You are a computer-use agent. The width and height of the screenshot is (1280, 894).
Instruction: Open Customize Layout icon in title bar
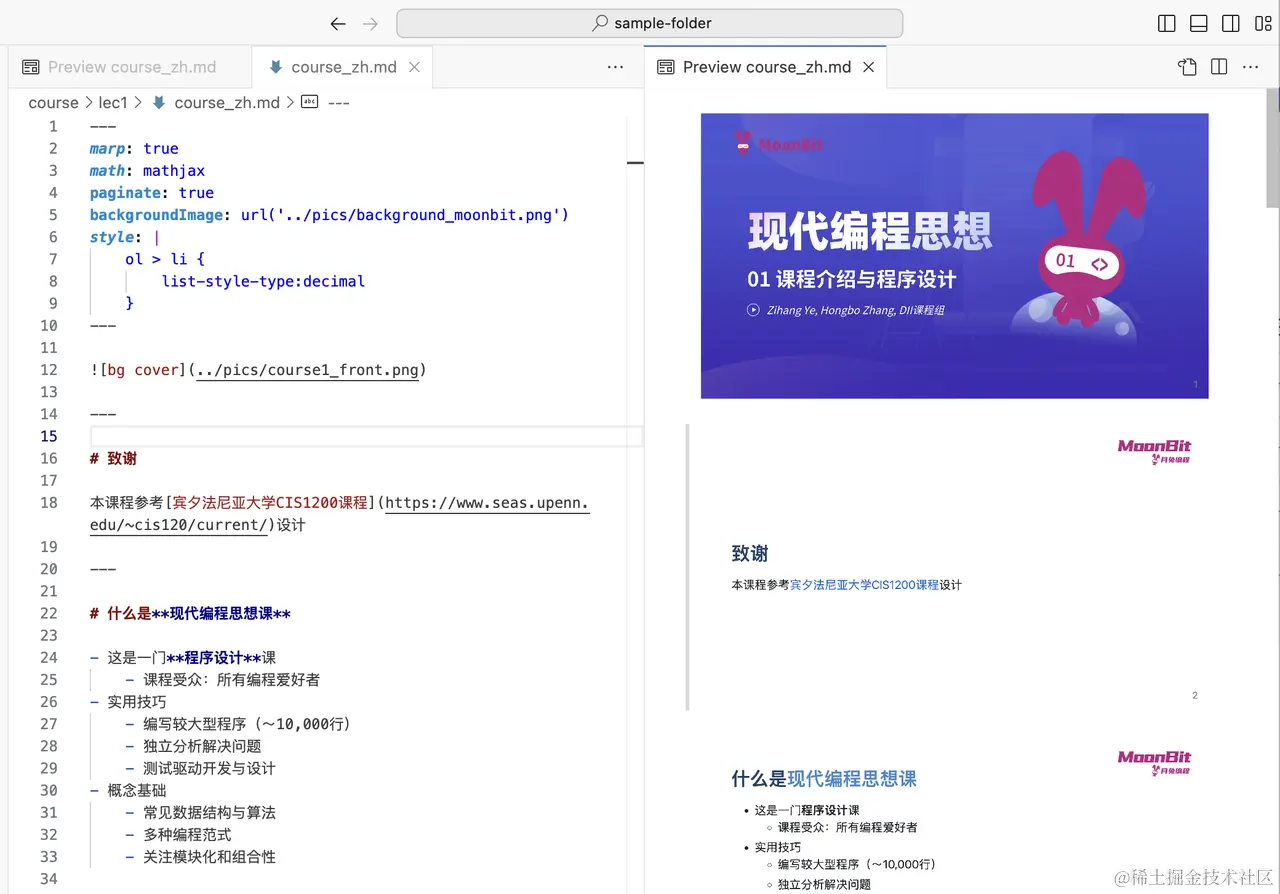coord(1263,24)
